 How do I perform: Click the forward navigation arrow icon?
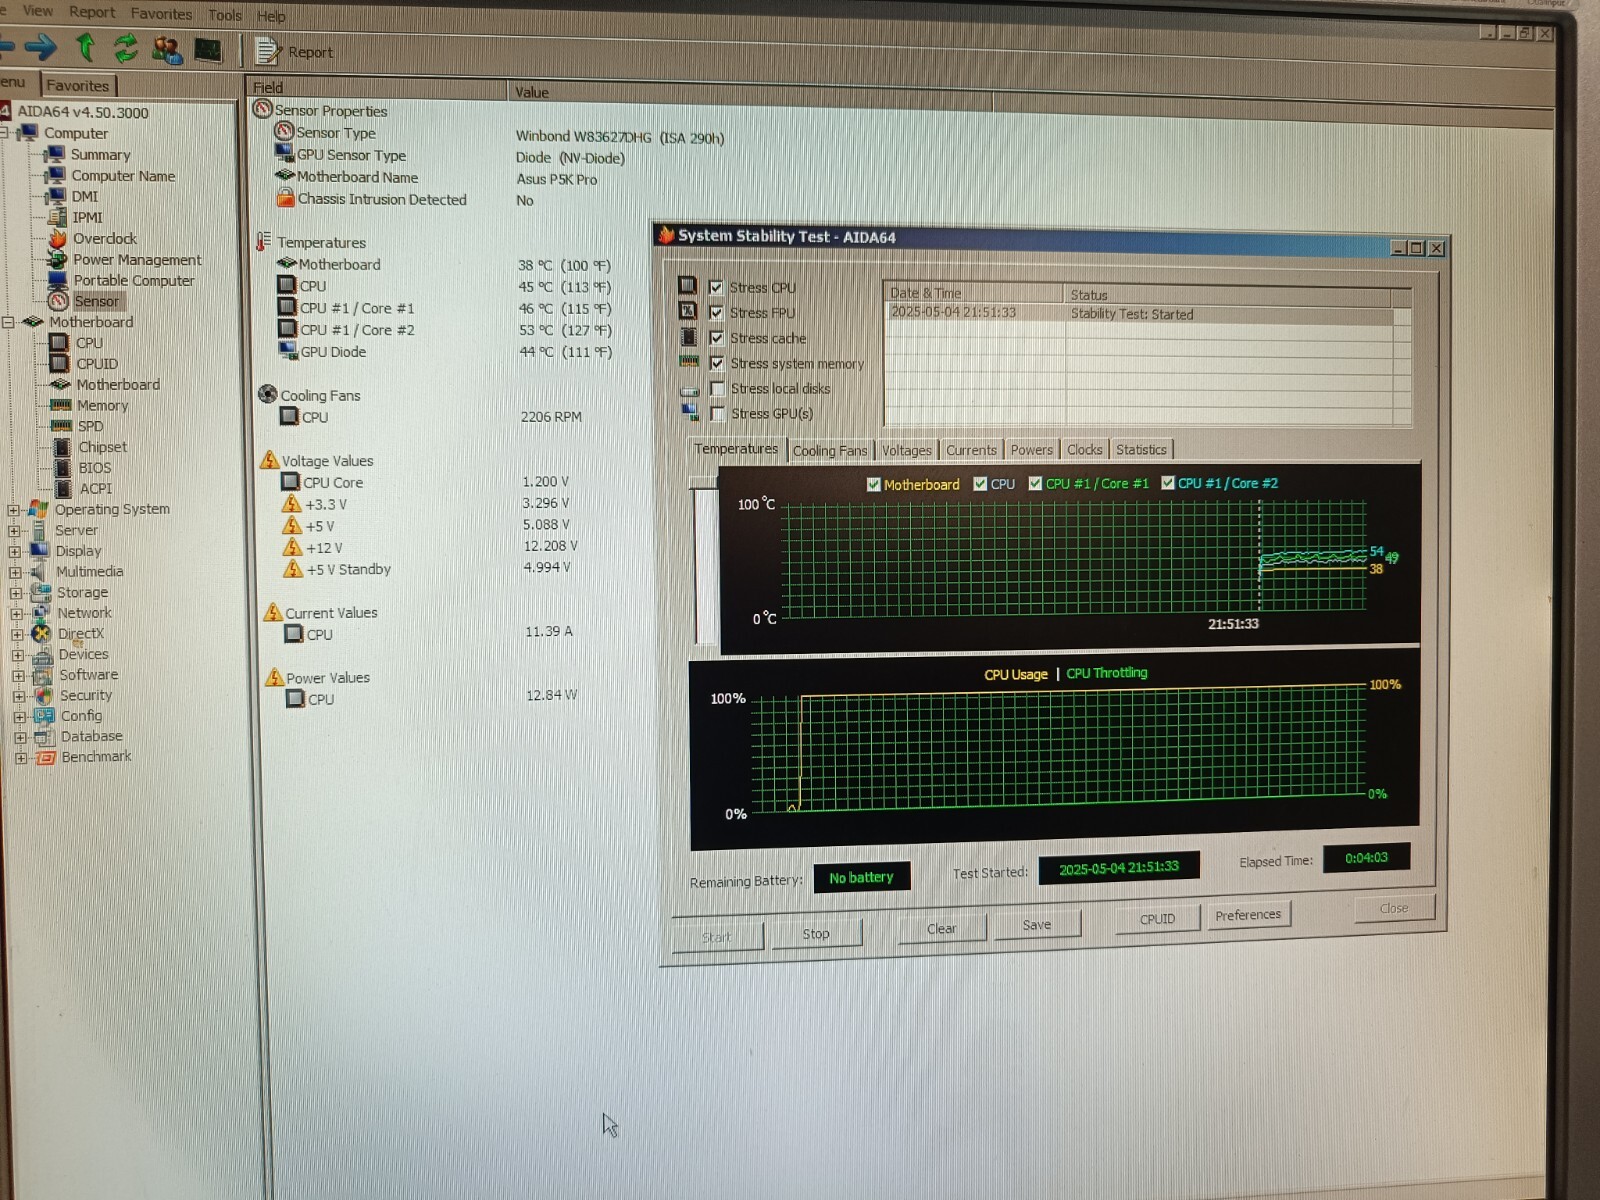coord(40,46)
